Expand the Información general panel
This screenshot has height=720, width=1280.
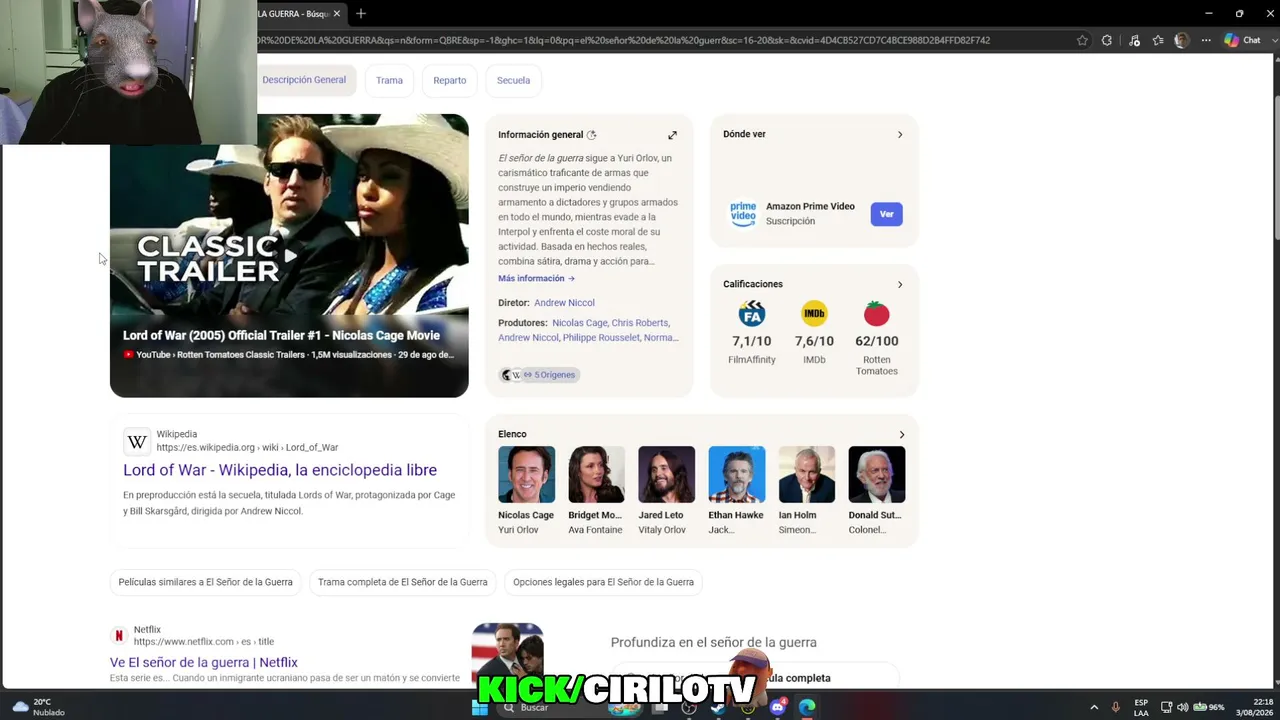coord(672,135)
